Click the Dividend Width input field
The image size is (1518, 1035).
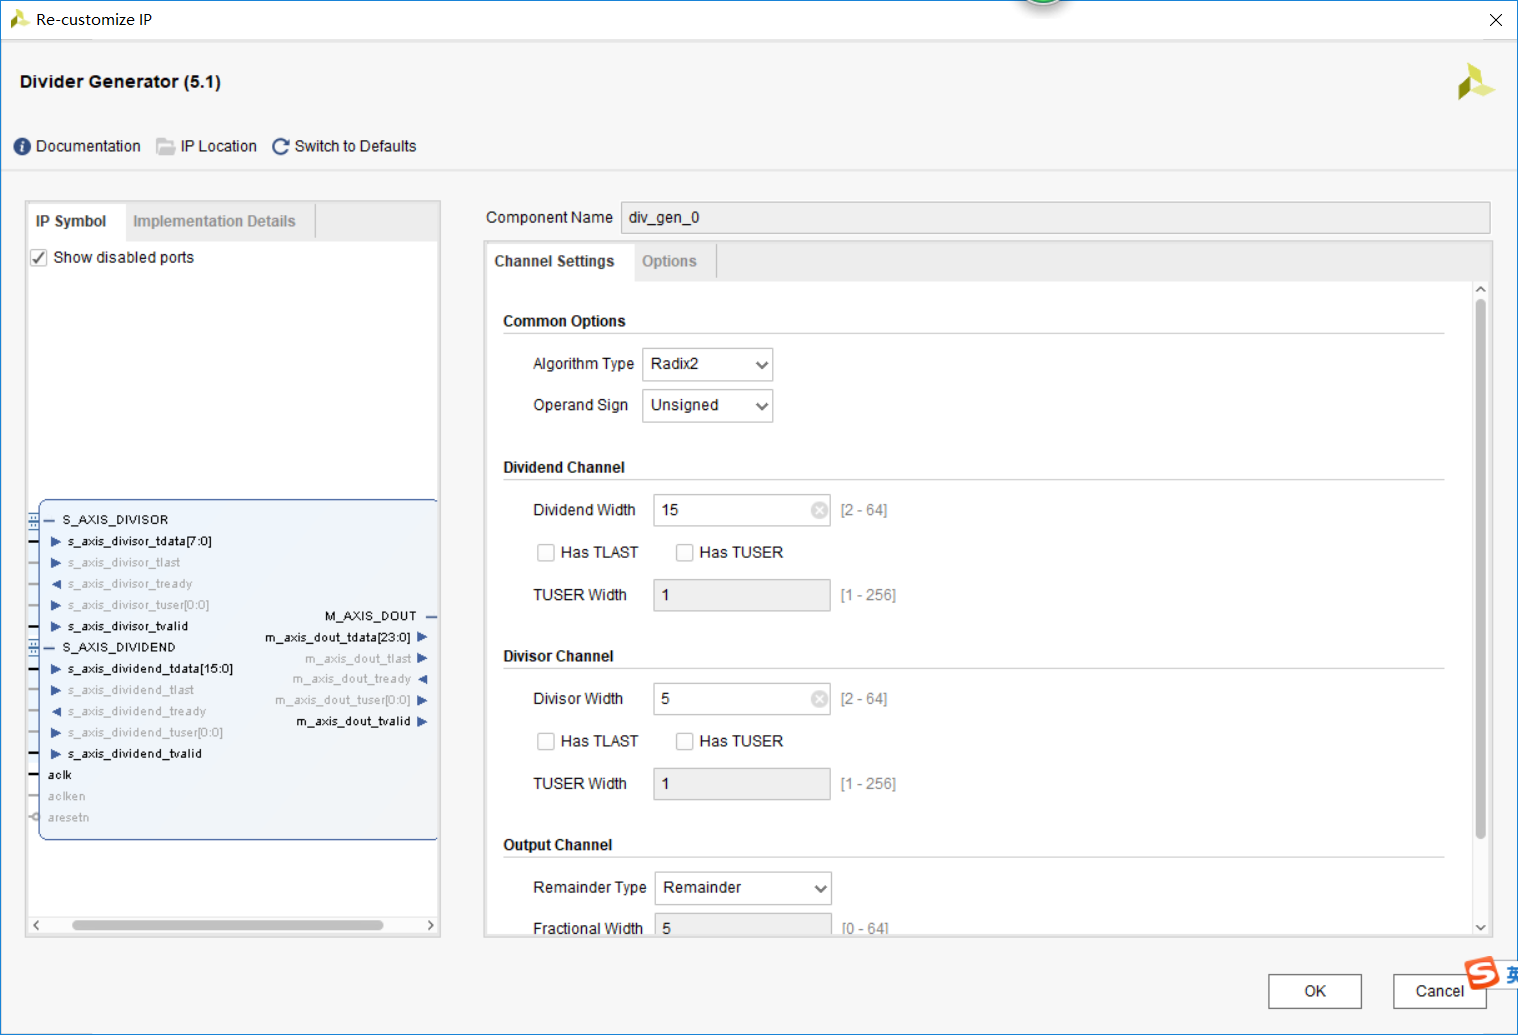tap(742, 510)
